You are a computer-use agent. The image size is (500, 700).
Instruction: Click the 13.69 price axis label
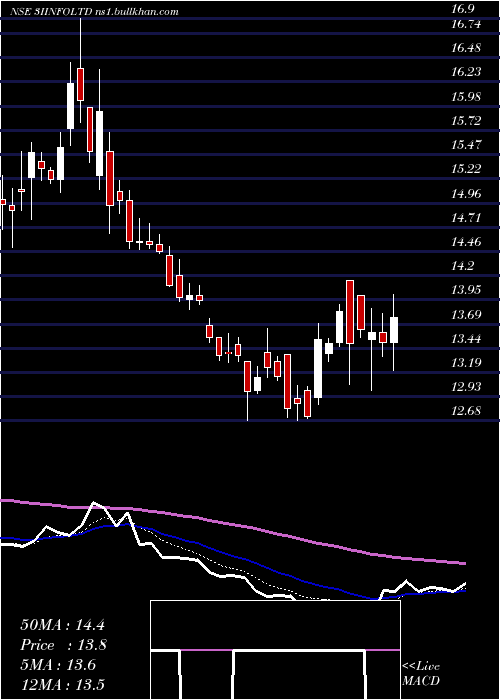(467, 315)
